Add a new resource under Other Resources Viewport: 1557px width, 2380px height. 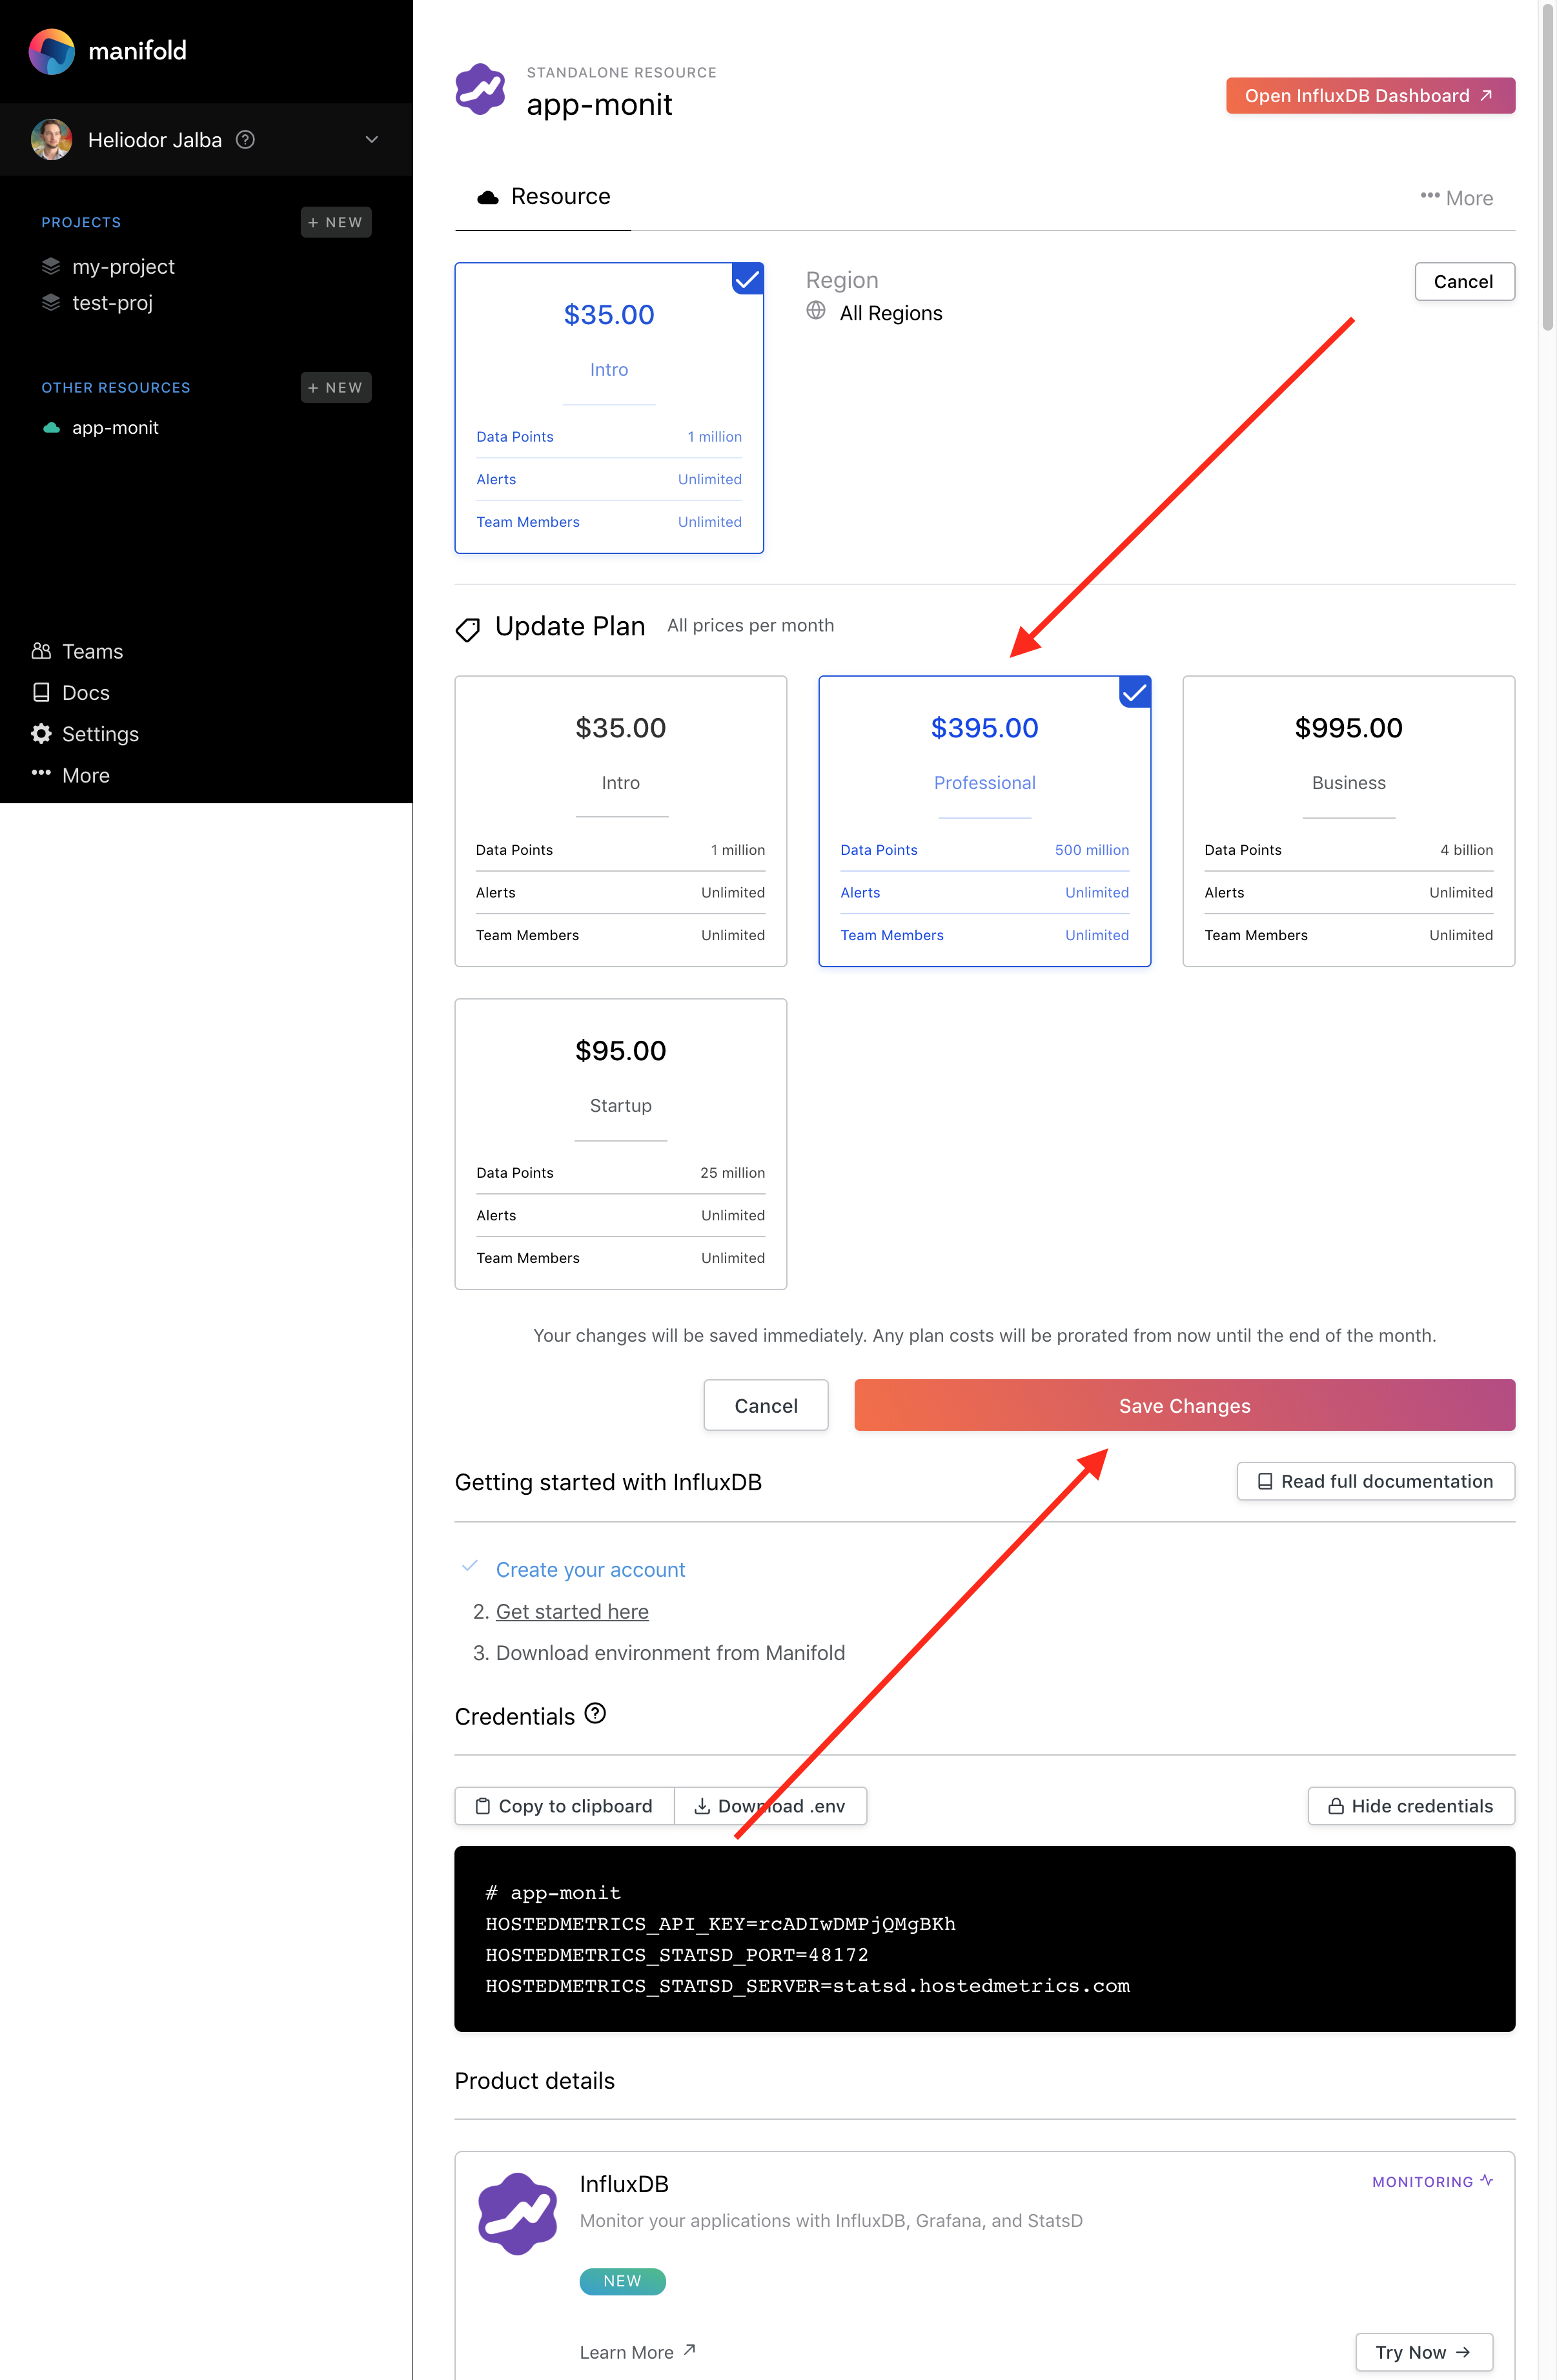[336, 387]
